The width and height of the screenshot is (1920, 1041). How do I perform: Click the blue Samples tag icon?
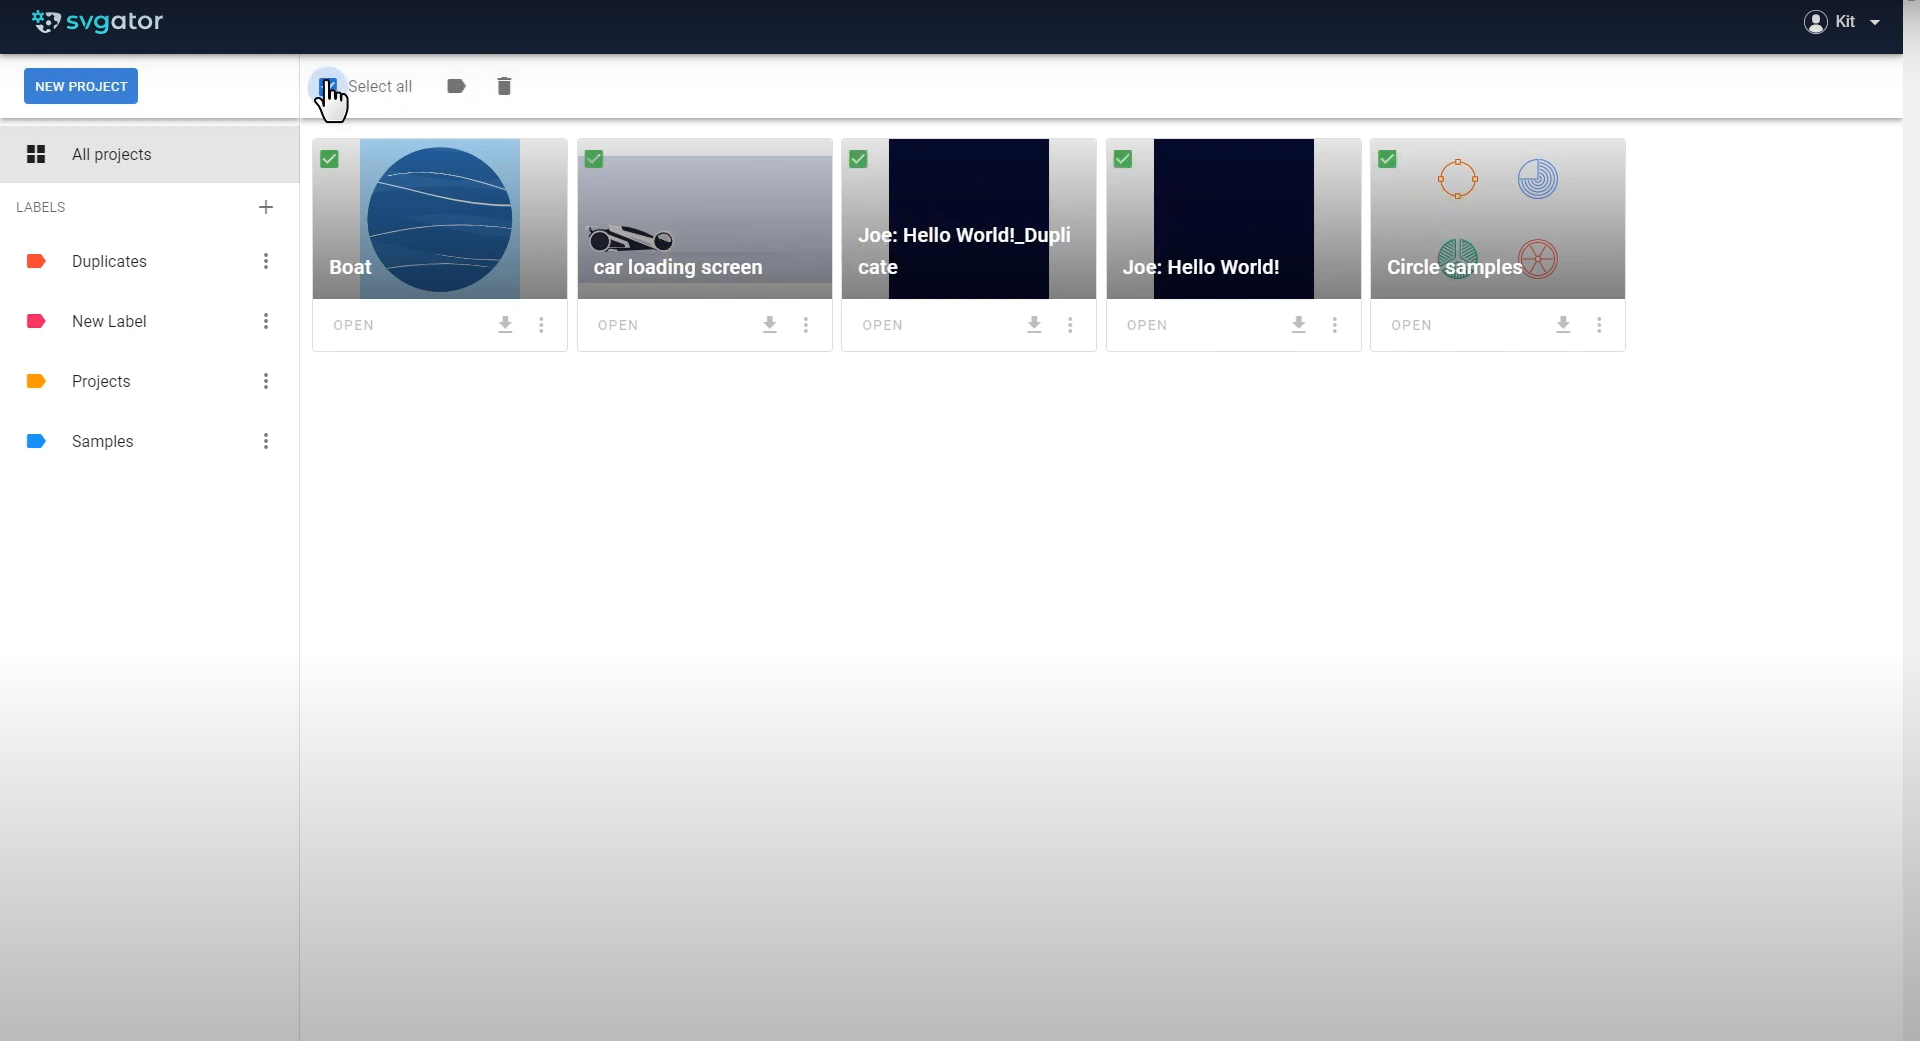point(36,441)
